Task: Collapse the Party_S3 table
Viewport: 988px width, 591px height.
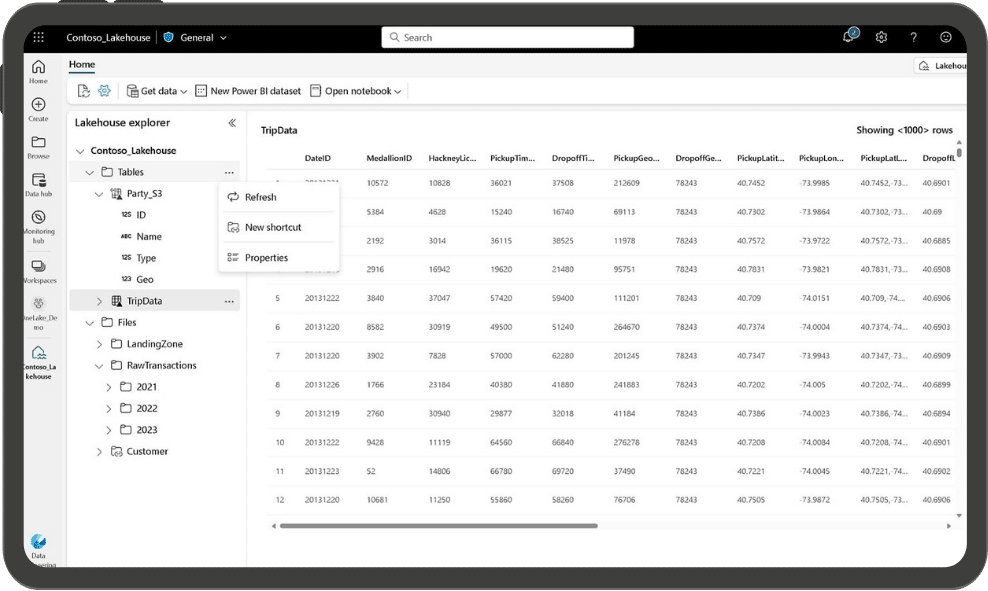Action: pyautogui.click(x=99, y=194)
